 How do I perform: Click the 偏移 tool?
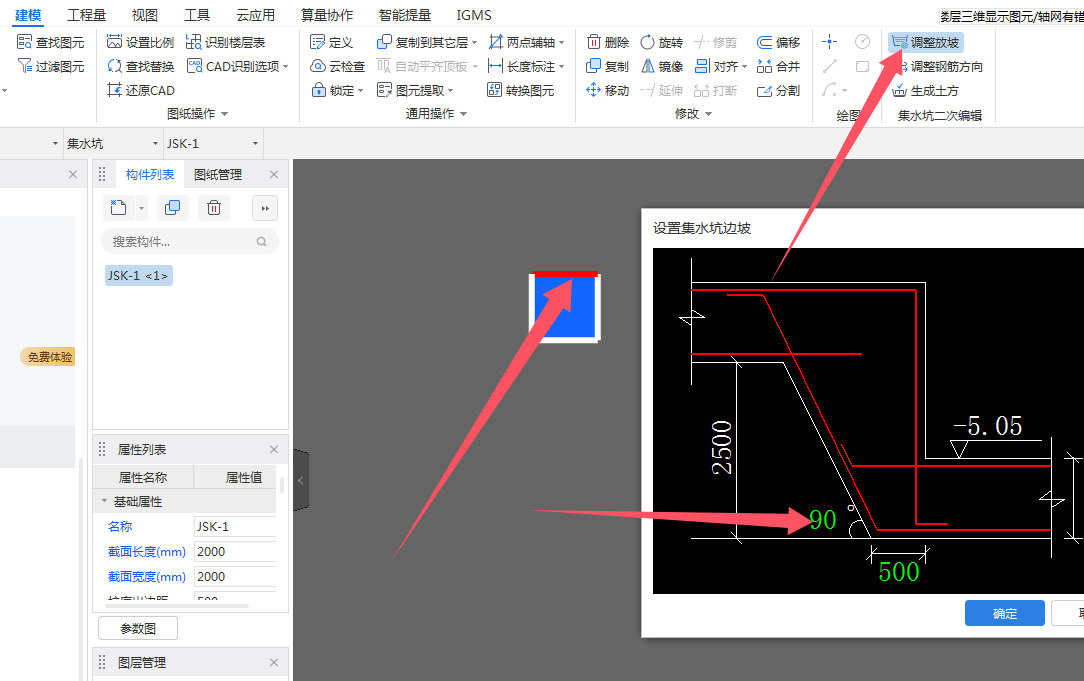[778, 43]
